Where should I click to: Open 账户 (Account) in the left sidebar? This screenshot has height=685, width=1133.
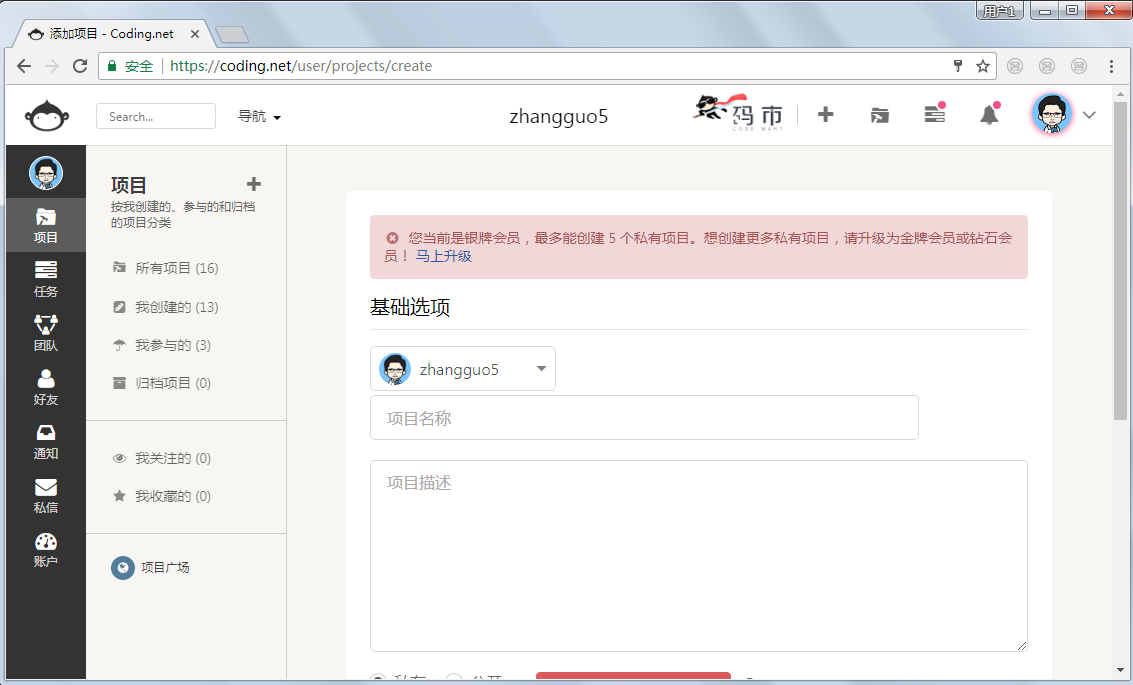pos(46,549)
